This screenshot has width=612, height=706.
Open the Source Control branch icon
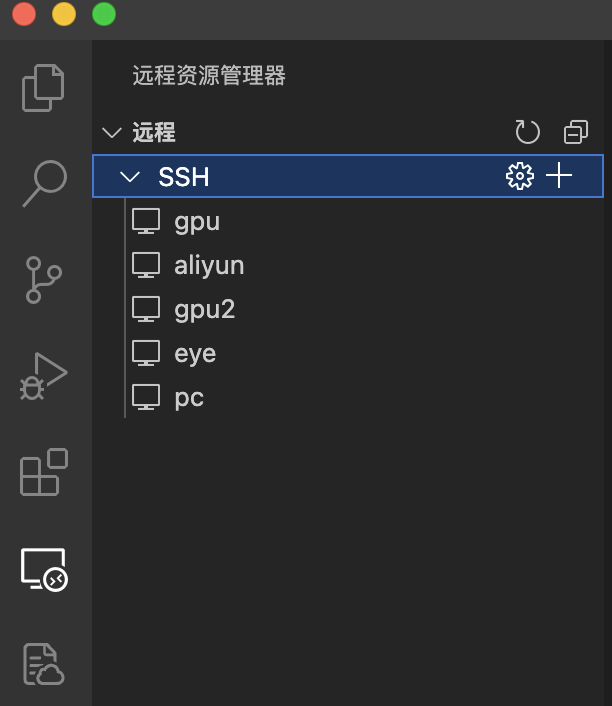tap(44, 280)
